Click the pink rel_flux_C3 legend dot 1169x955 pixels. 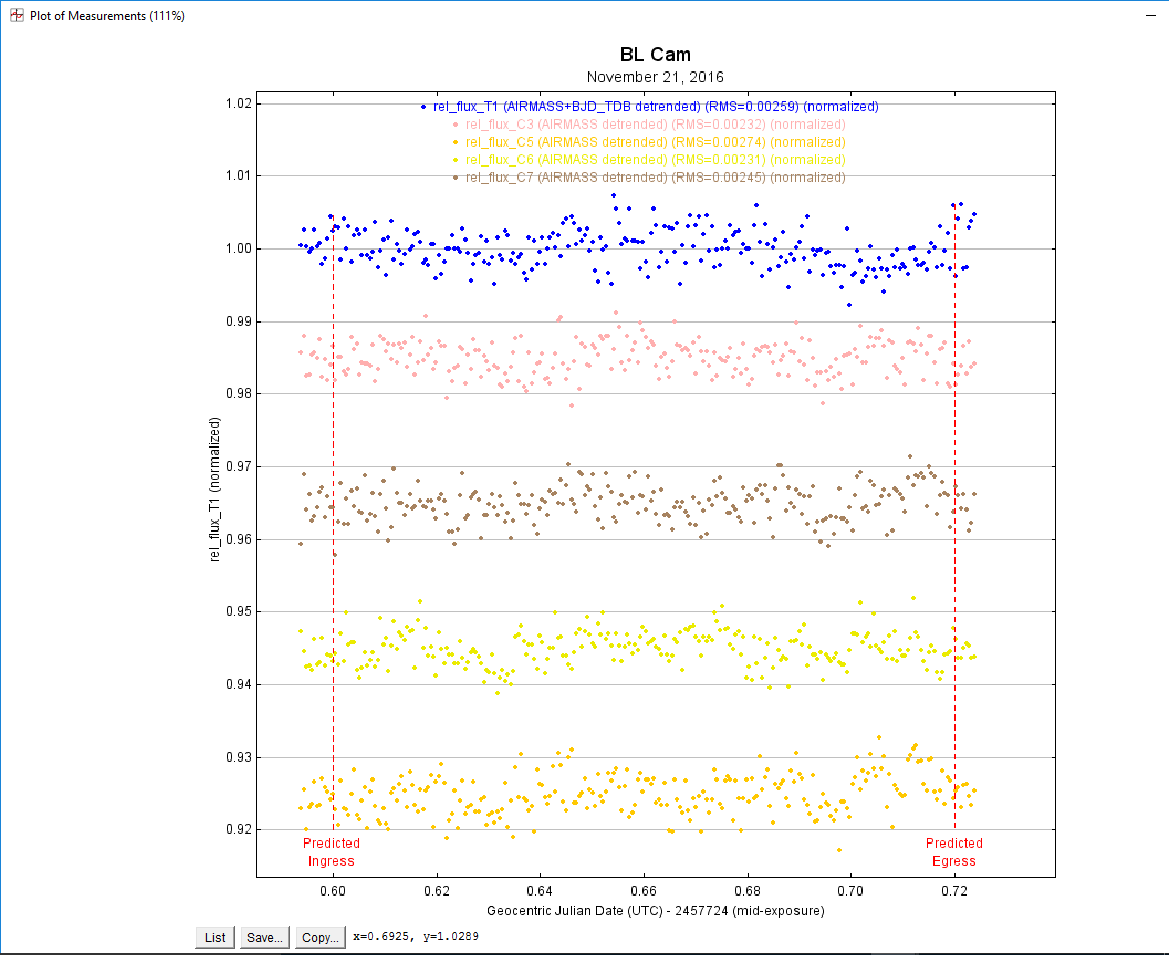point(456,125)
